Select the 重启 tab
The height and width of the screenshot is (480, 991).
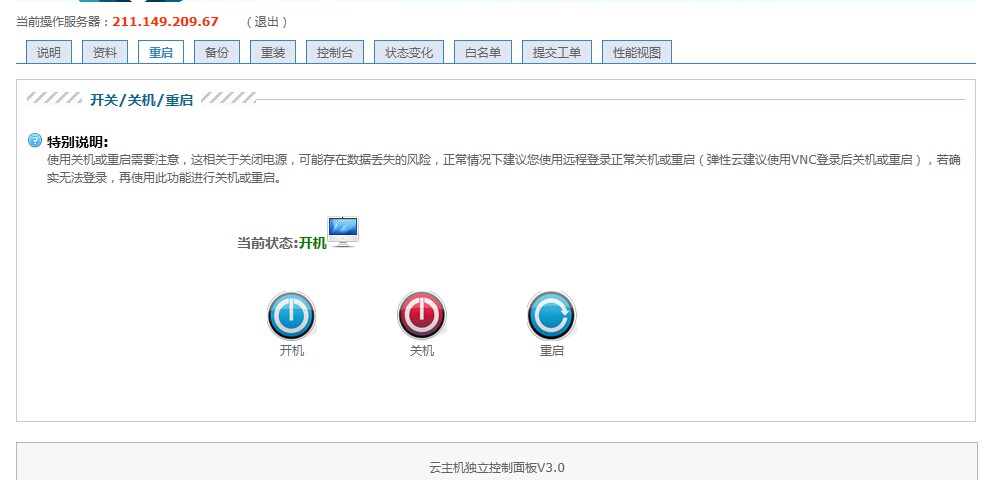(x=161, y=52)
